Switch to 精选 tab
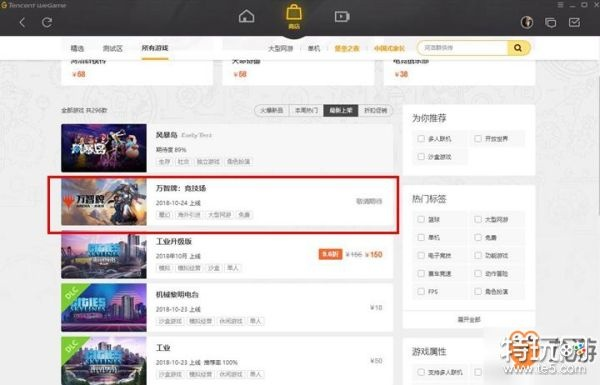Viewport: 600px width, 385px height. pyautogui.click(x=77, y=48)
